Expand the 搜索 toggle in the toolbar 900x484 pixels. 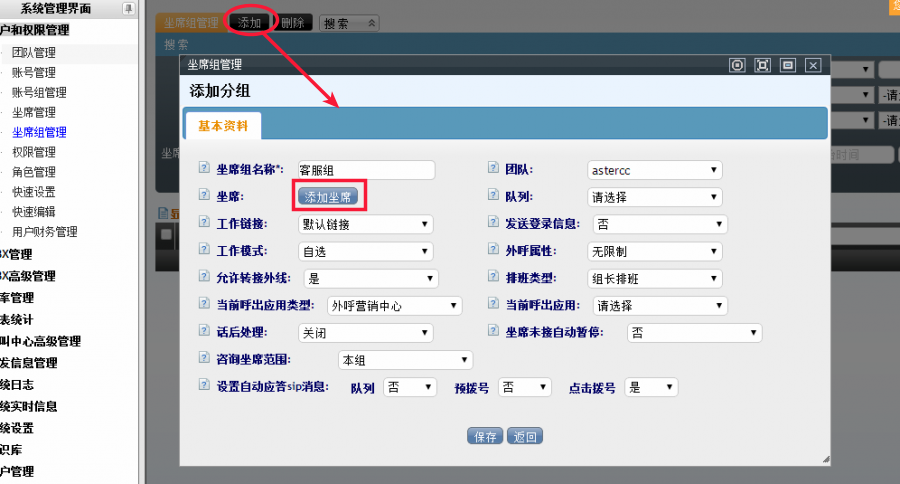tap(349, 22)
